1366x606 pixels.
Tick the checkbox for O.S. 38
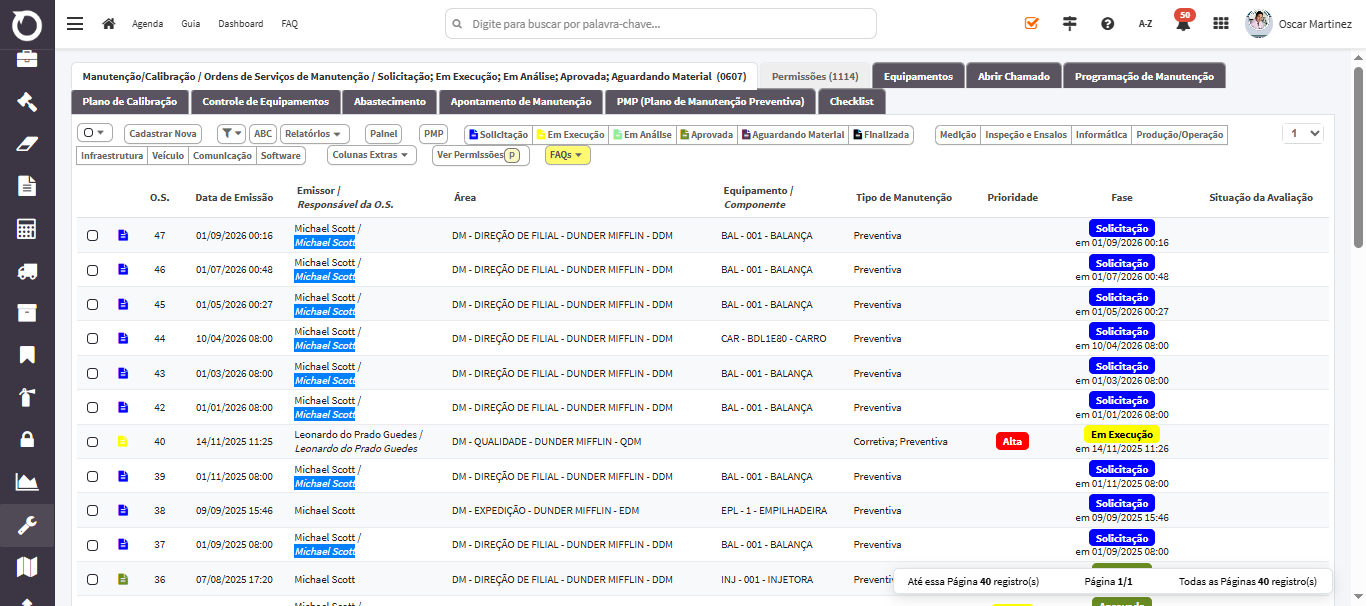pos(92,511)
